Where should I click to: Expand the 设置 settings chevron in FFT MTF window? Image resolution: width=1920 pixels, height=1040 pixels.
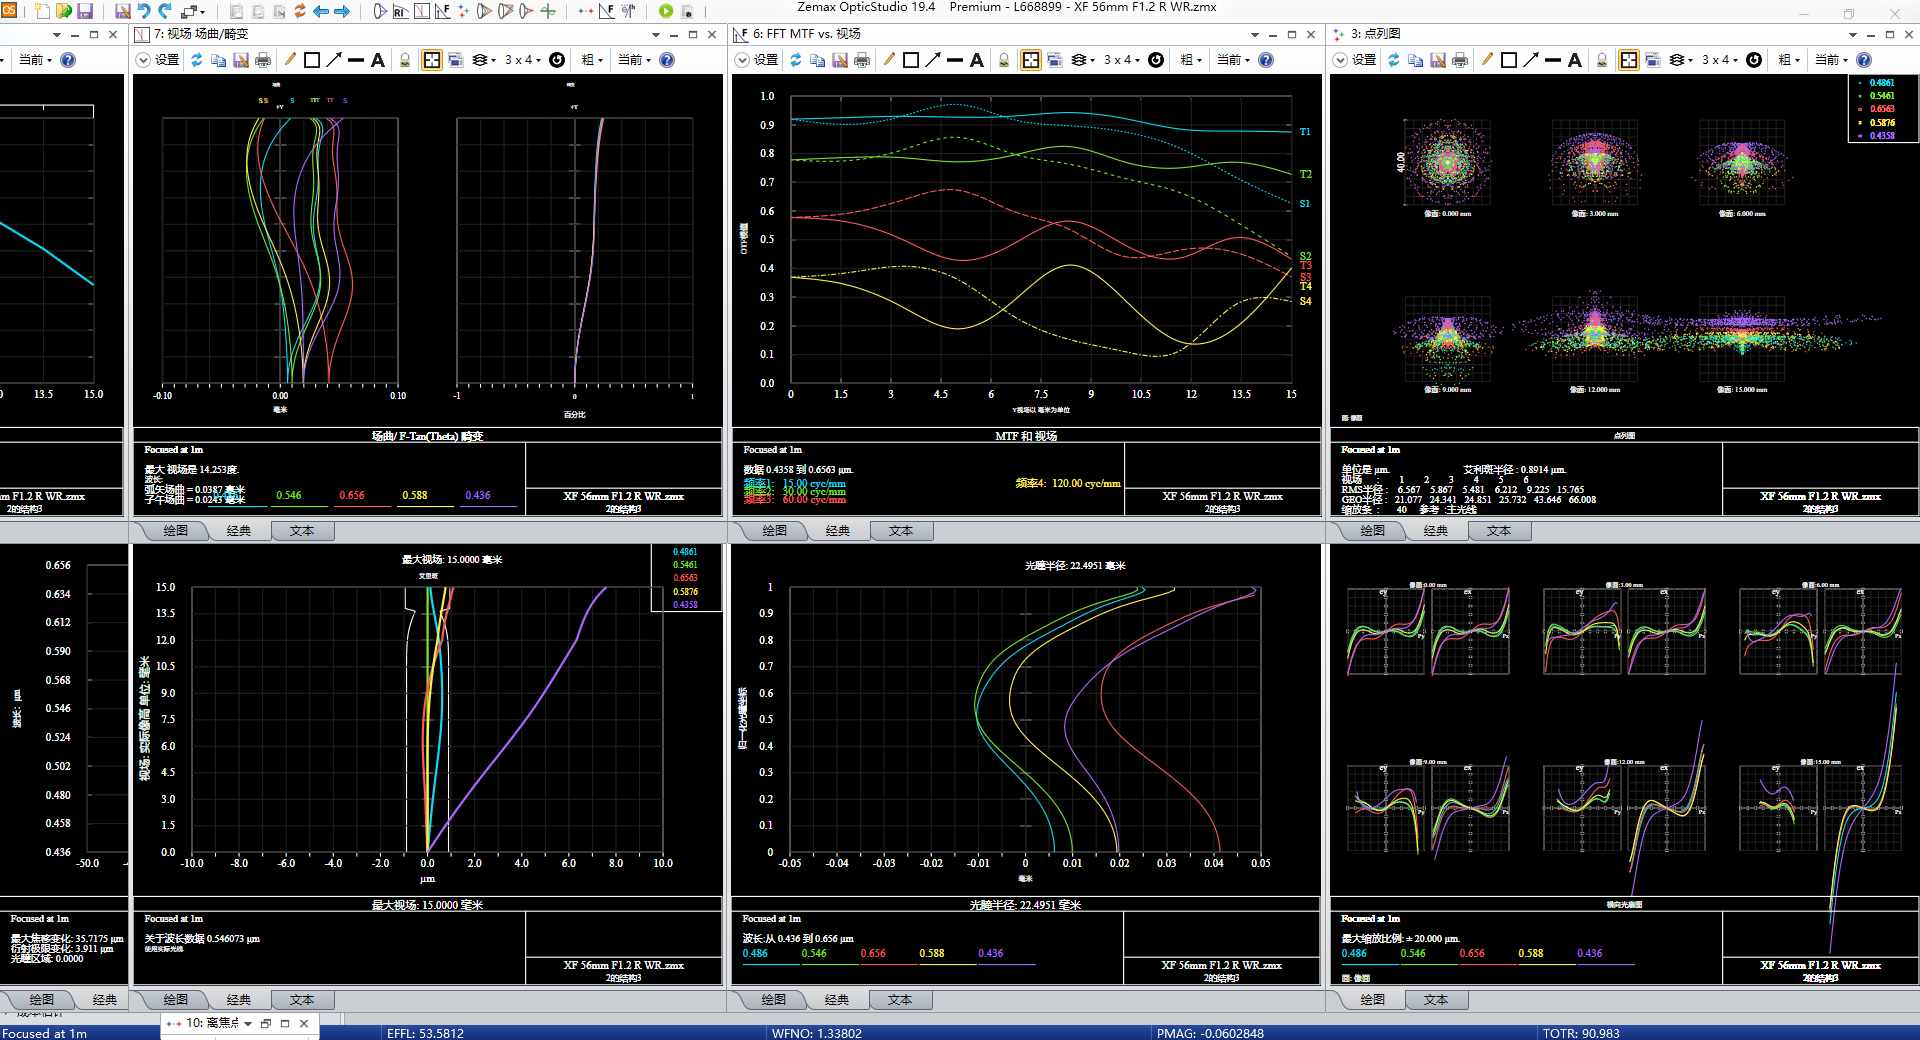(x=742, y=60)
